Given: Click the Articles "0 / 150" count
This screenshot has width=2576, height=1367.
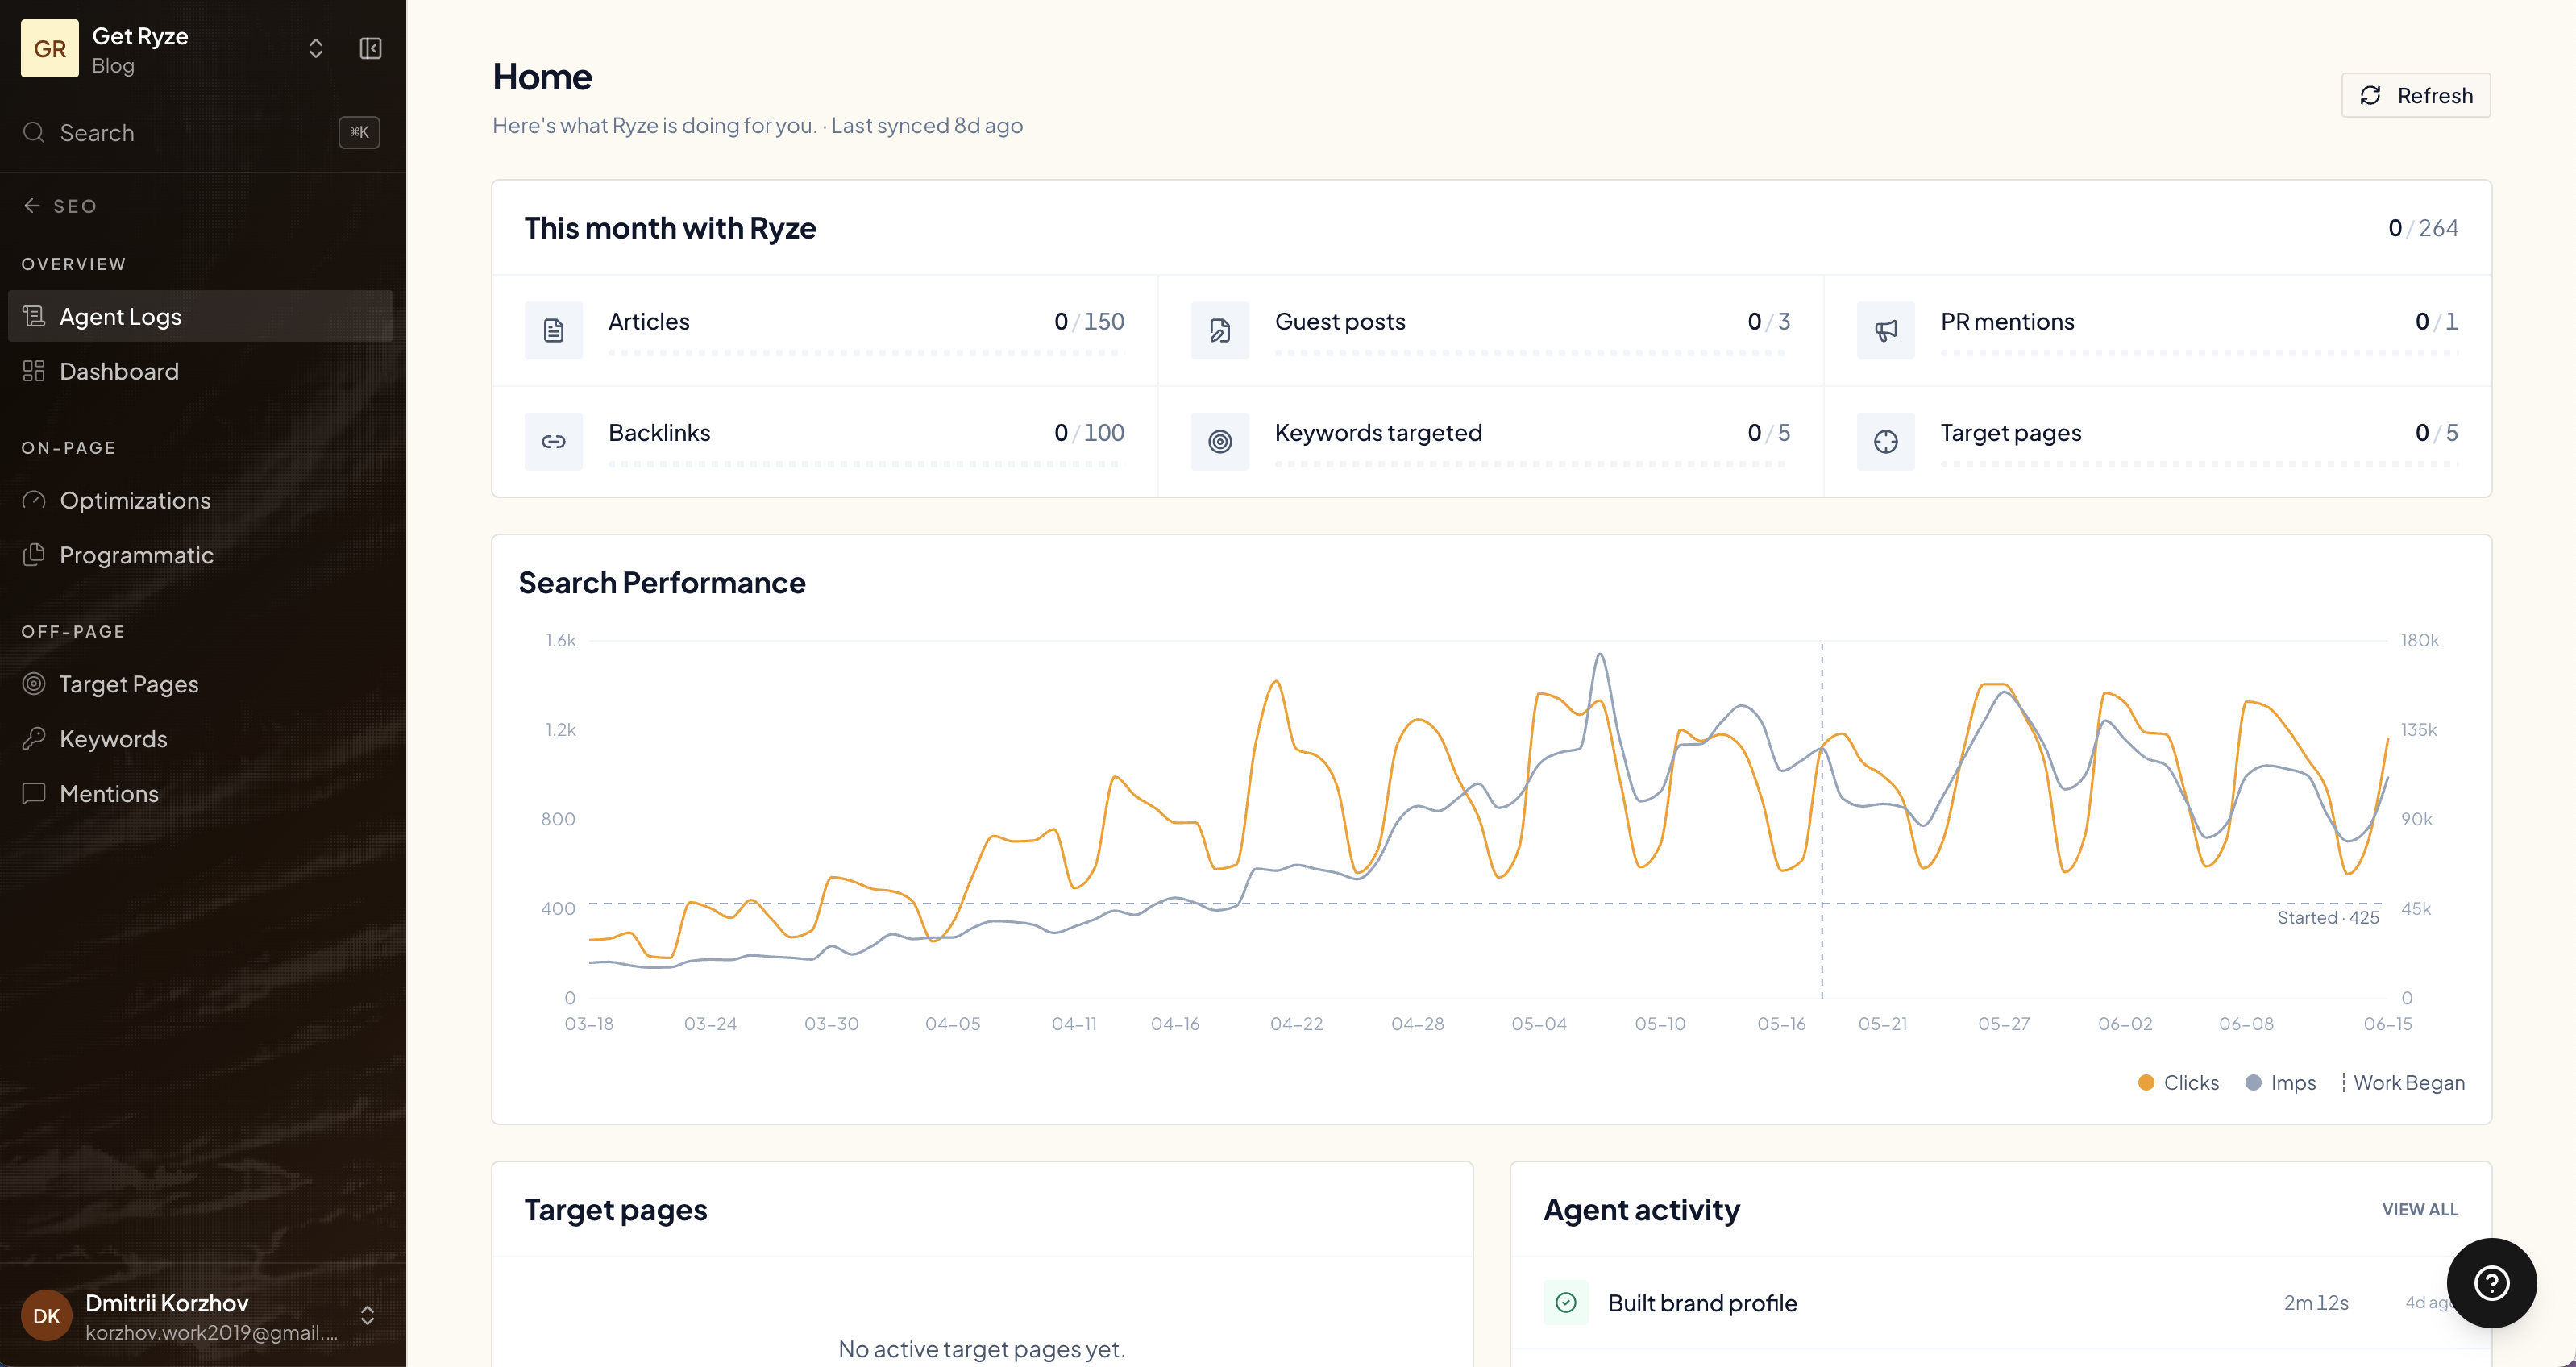Looking at the screenshot, I should [x=1089, y=321].
